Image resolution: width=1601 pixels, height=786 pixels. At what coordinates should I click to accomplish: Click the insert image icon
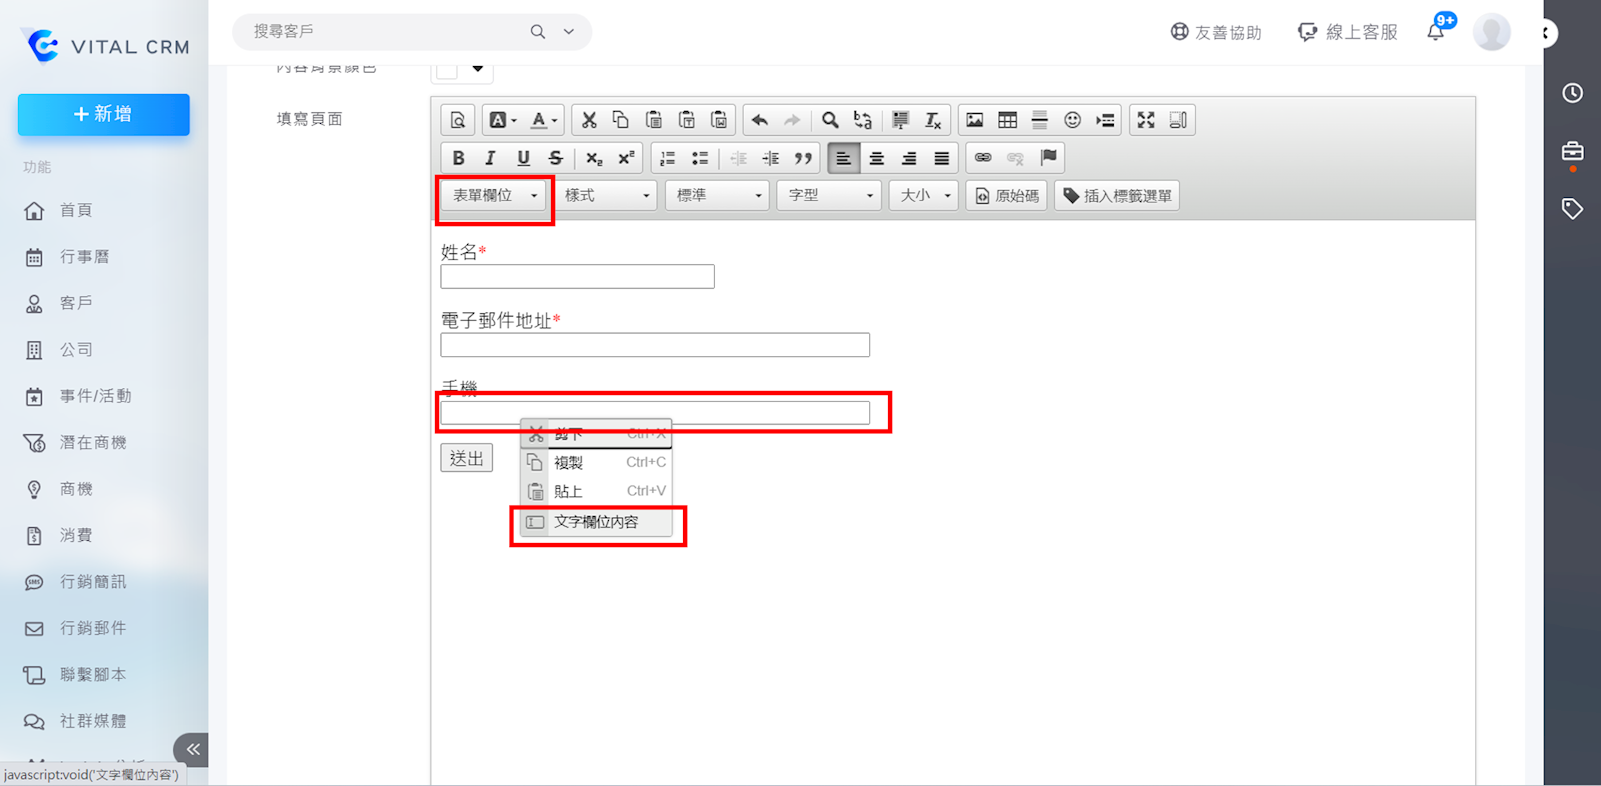click(x=974, y=120)
